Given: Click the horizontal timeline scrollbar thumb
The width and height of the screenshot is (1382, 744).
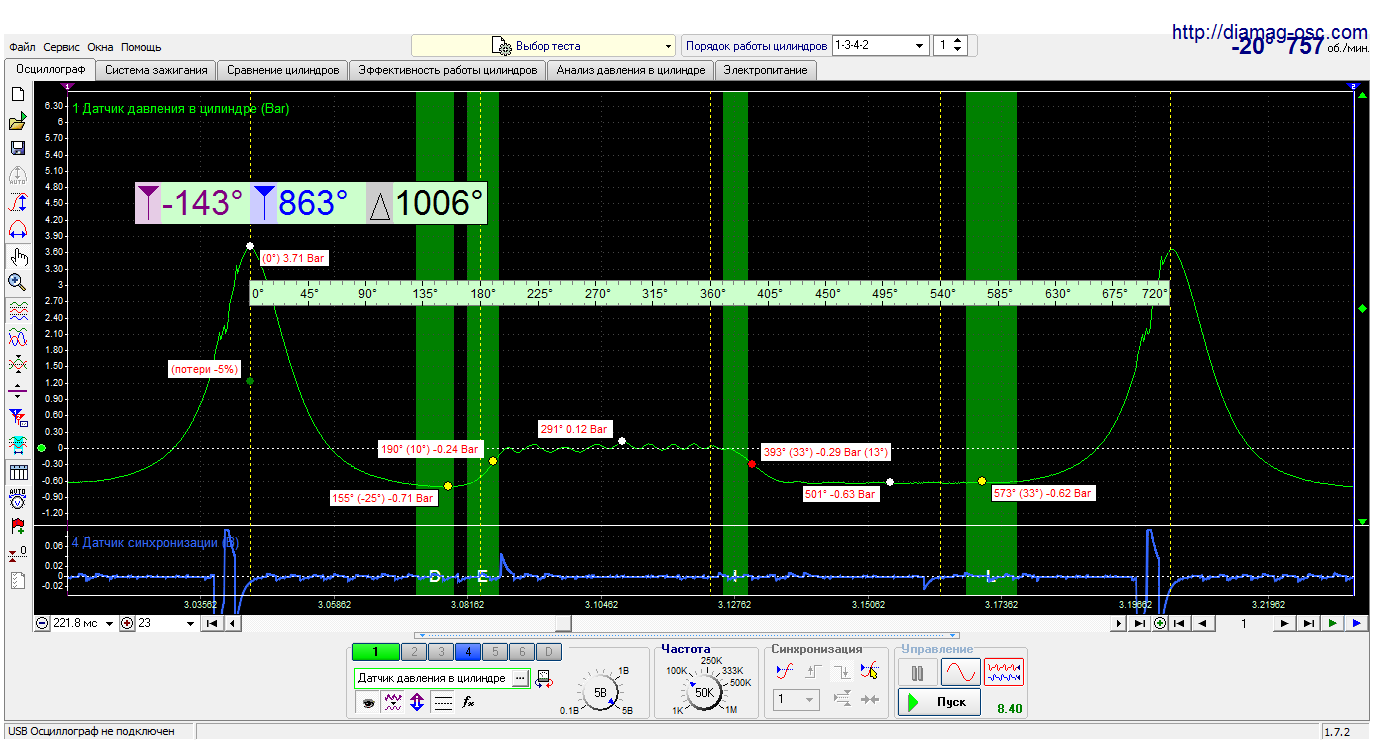Looking at the screenshot, I should 563,623.
